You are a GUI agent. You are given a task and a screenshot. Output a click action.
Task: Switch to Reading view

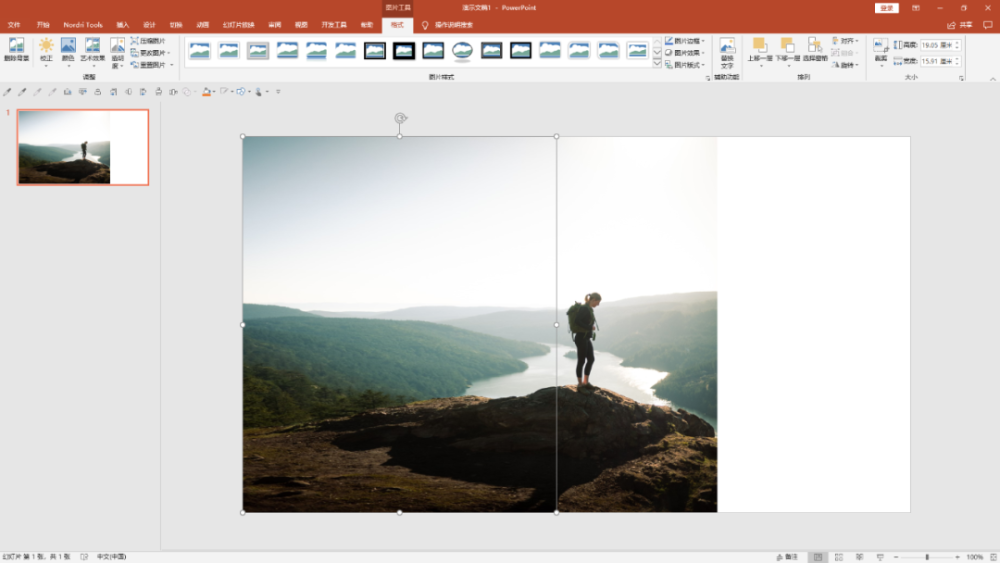point(859,557)
